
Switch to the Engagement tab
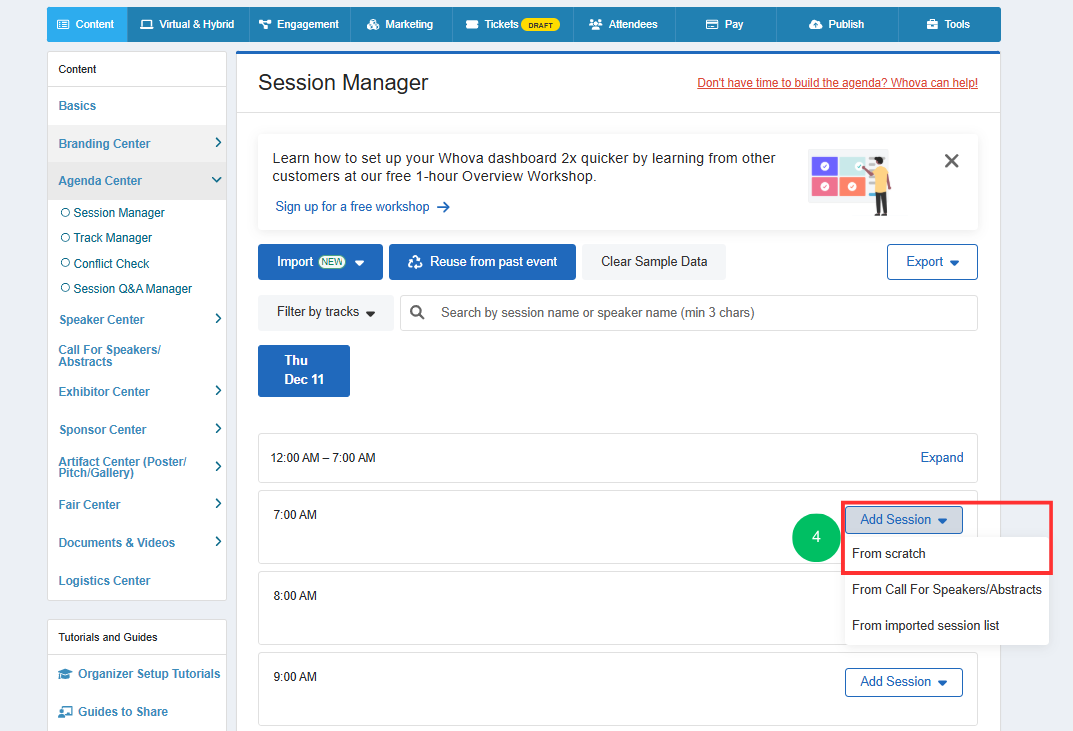299,25
